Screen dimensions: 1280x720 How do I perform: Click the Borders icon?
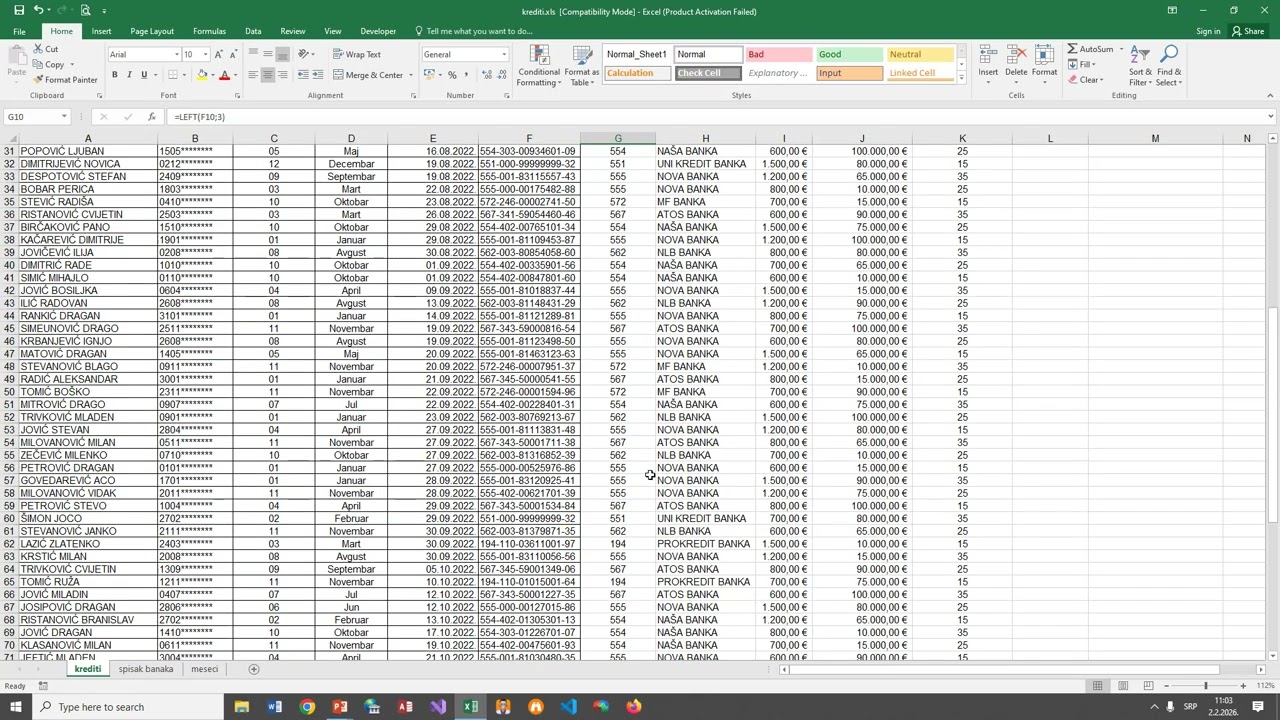click(173, 75)
